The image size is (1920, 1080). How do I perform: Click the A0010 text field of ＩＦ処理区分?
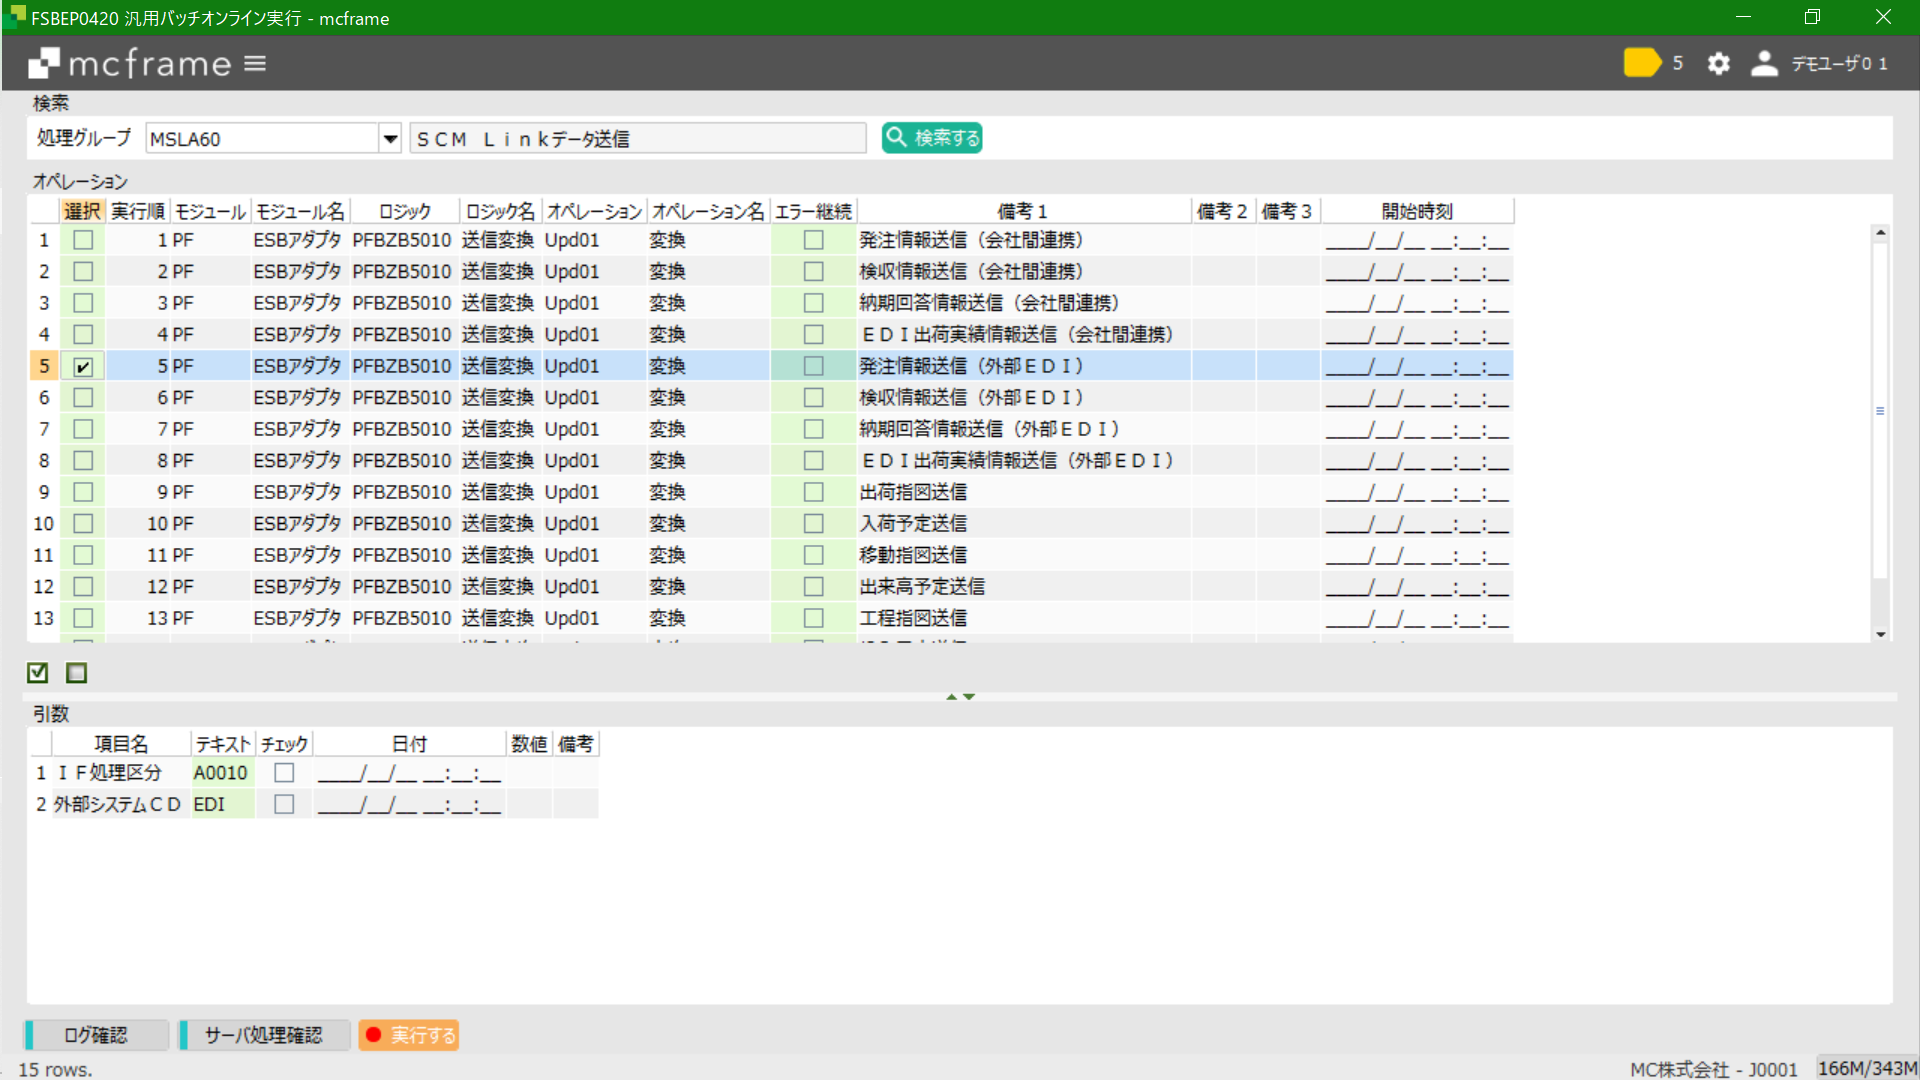221,772
